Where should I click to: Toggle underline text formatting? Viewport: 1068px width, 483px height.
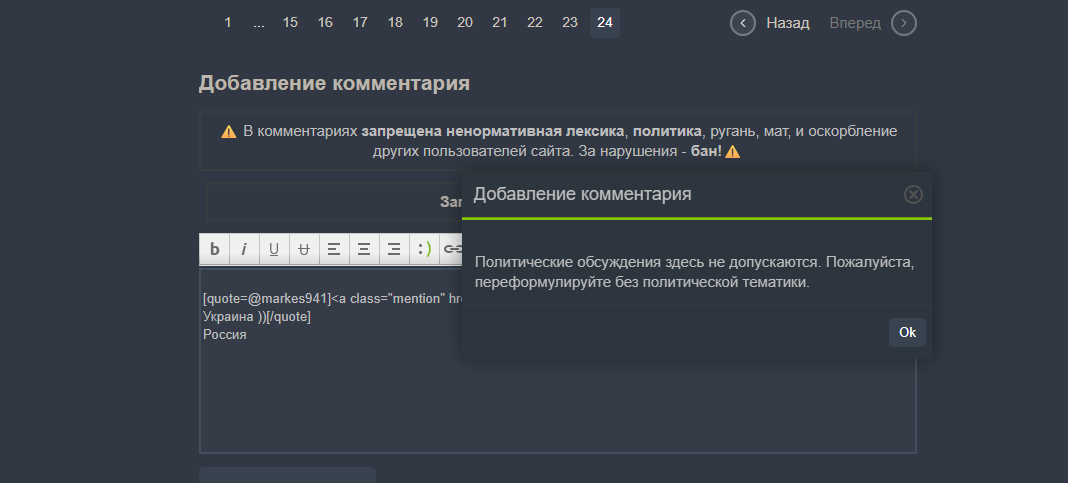pyautogui.click(x=274, y=249)
